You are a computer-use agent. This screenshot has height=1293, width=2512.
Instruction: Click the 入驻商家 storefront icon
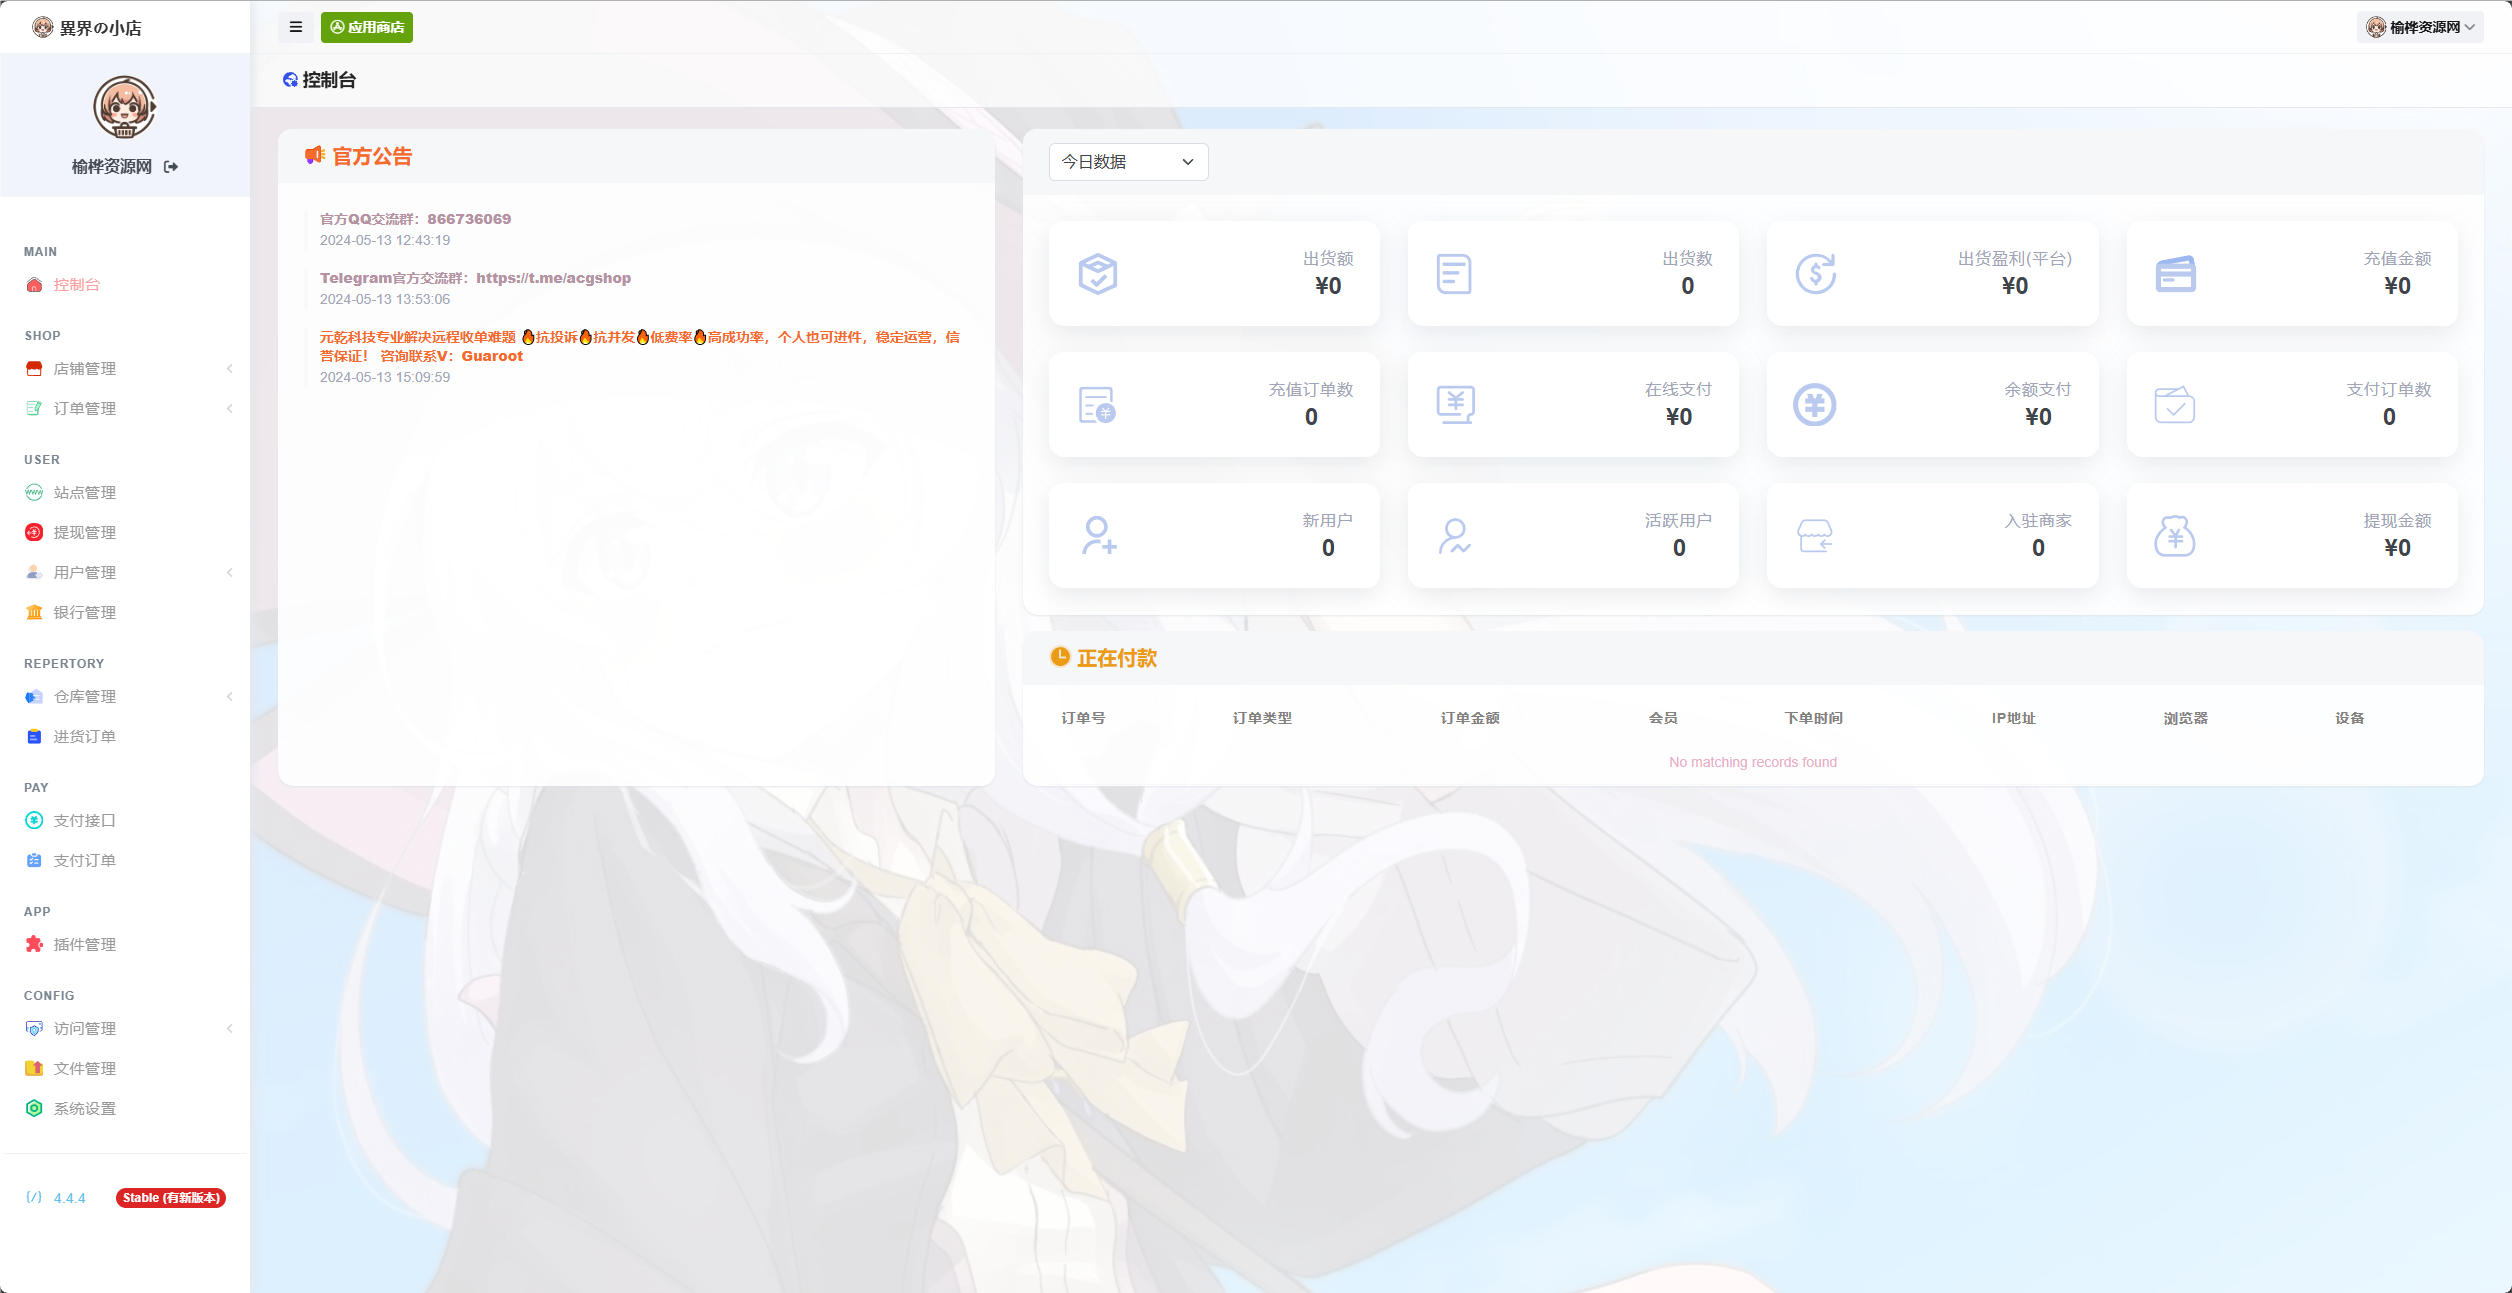coord(1815,536)
